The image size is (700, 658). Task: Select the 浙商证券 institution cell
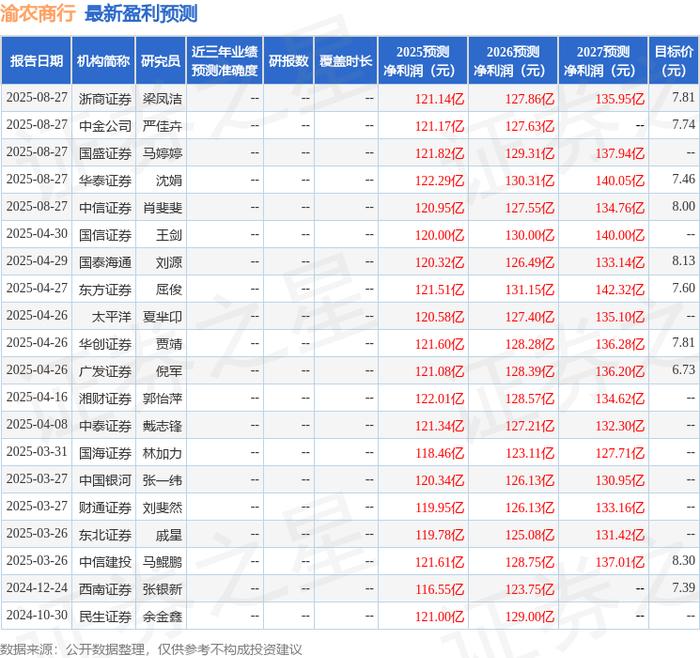point(105,99)
